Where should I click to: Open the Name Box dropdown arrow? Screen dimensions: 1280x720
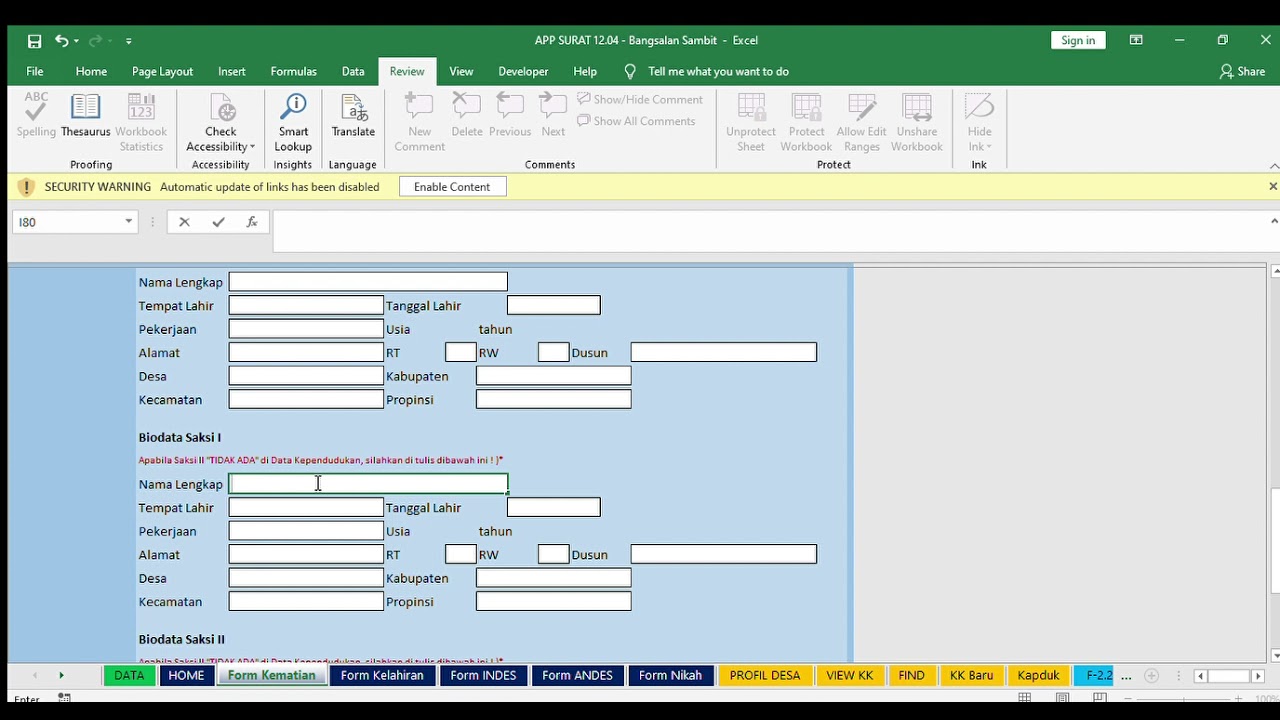pos(129,222)
